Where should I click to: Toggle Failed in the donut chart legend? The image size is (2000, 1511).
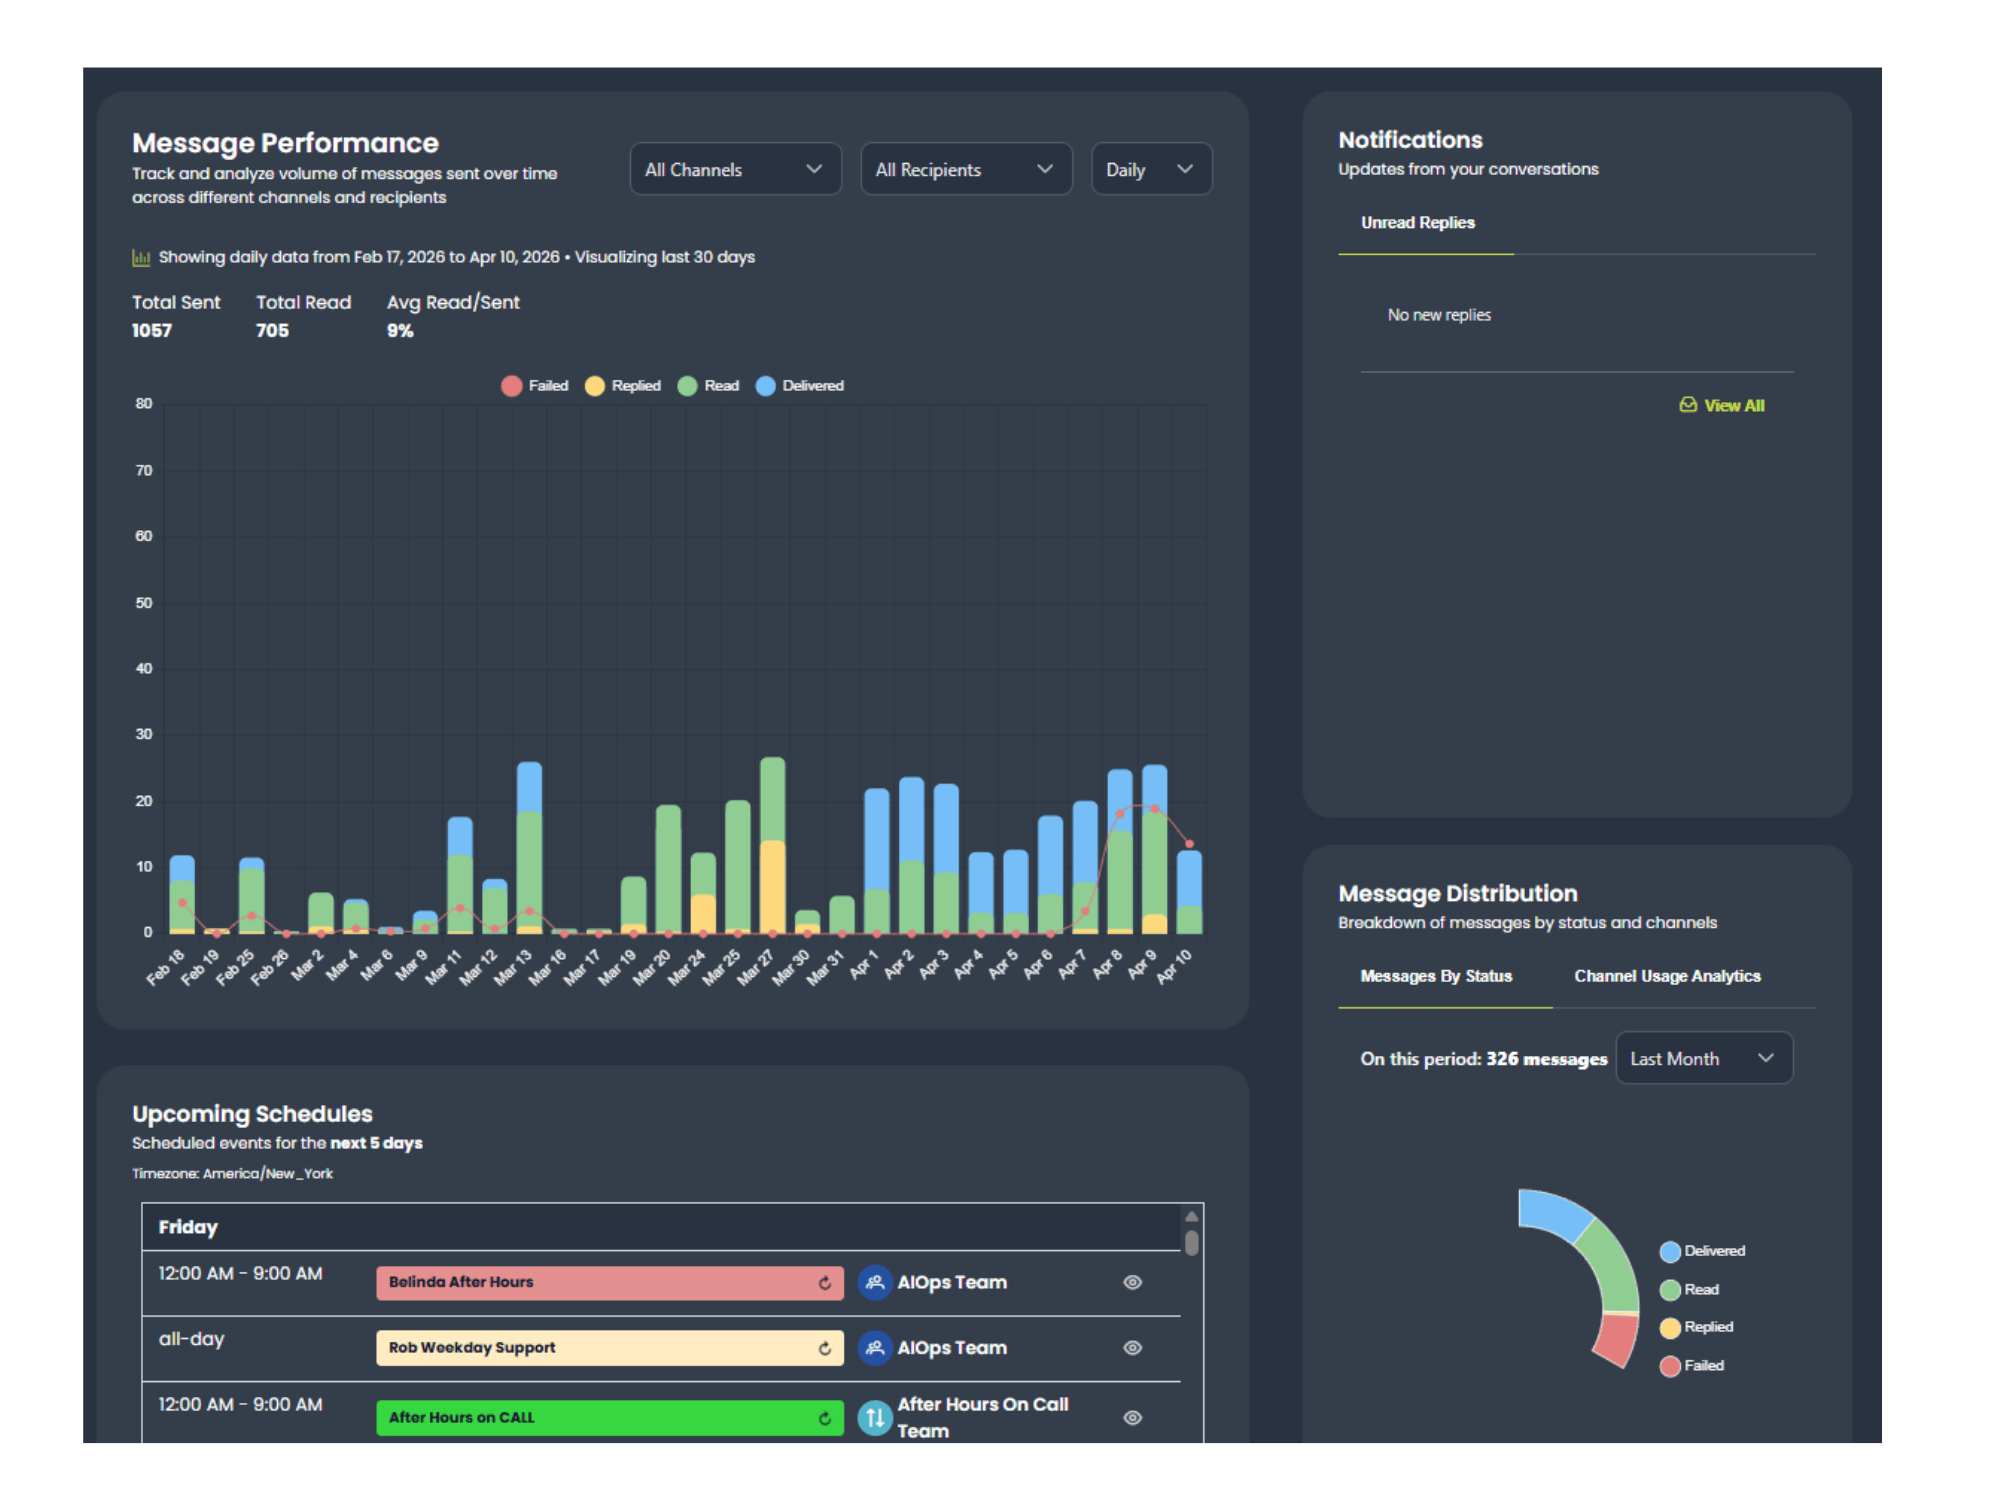1691,1366
